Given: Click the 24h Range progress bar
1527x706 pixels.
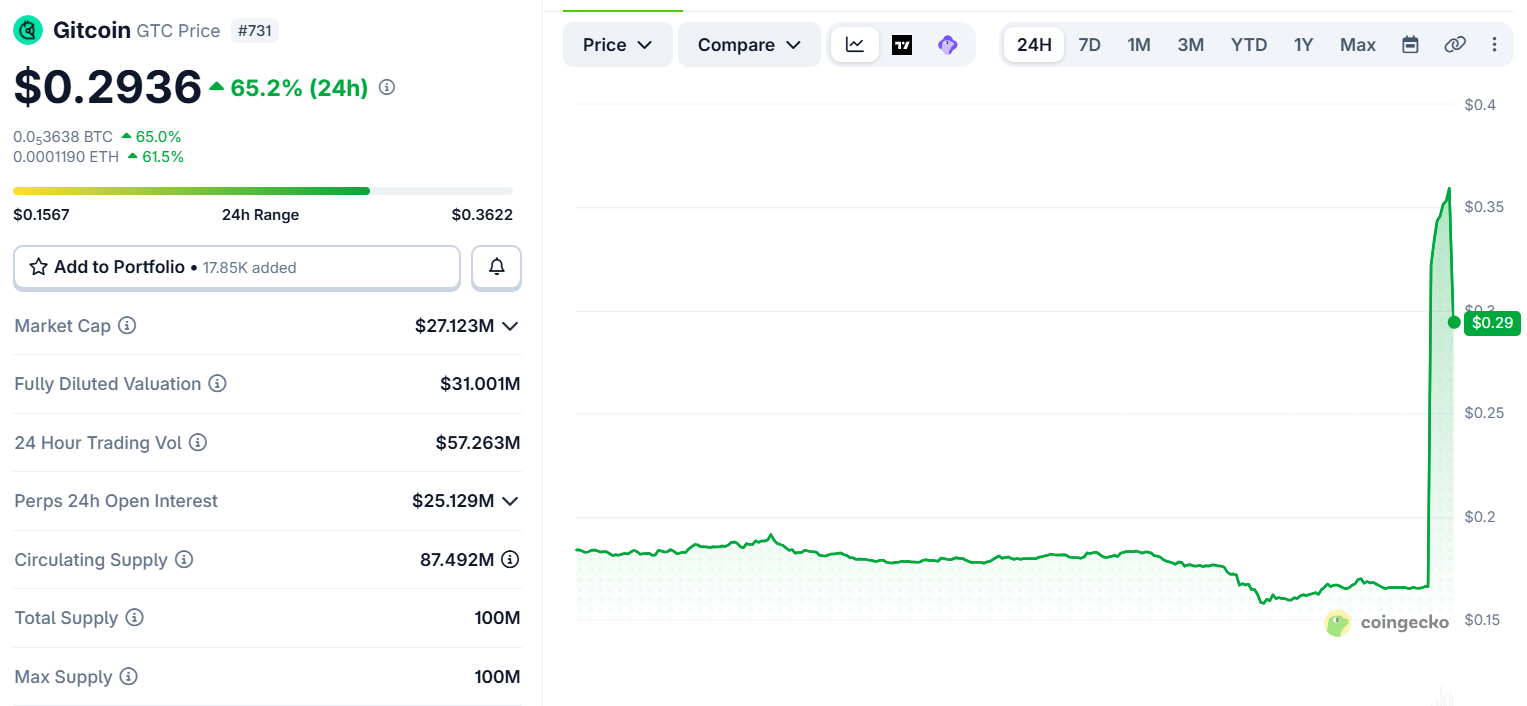Looking at the screenshot, I should click(263, 190).
